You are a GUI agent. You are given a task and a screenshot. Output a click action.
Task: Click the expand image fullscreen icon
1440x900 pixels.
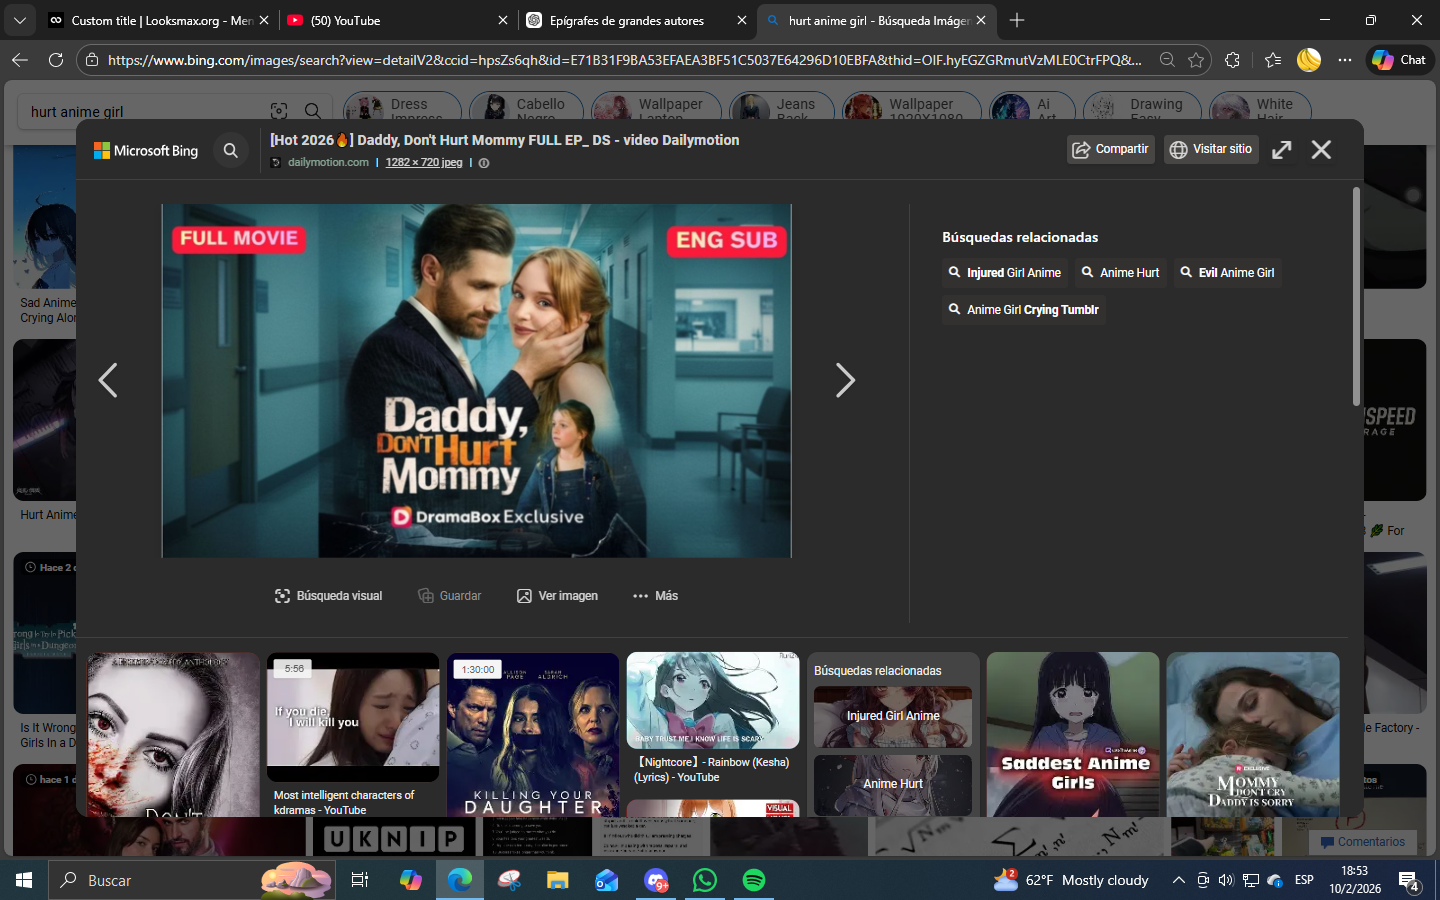coord(1281,150)
